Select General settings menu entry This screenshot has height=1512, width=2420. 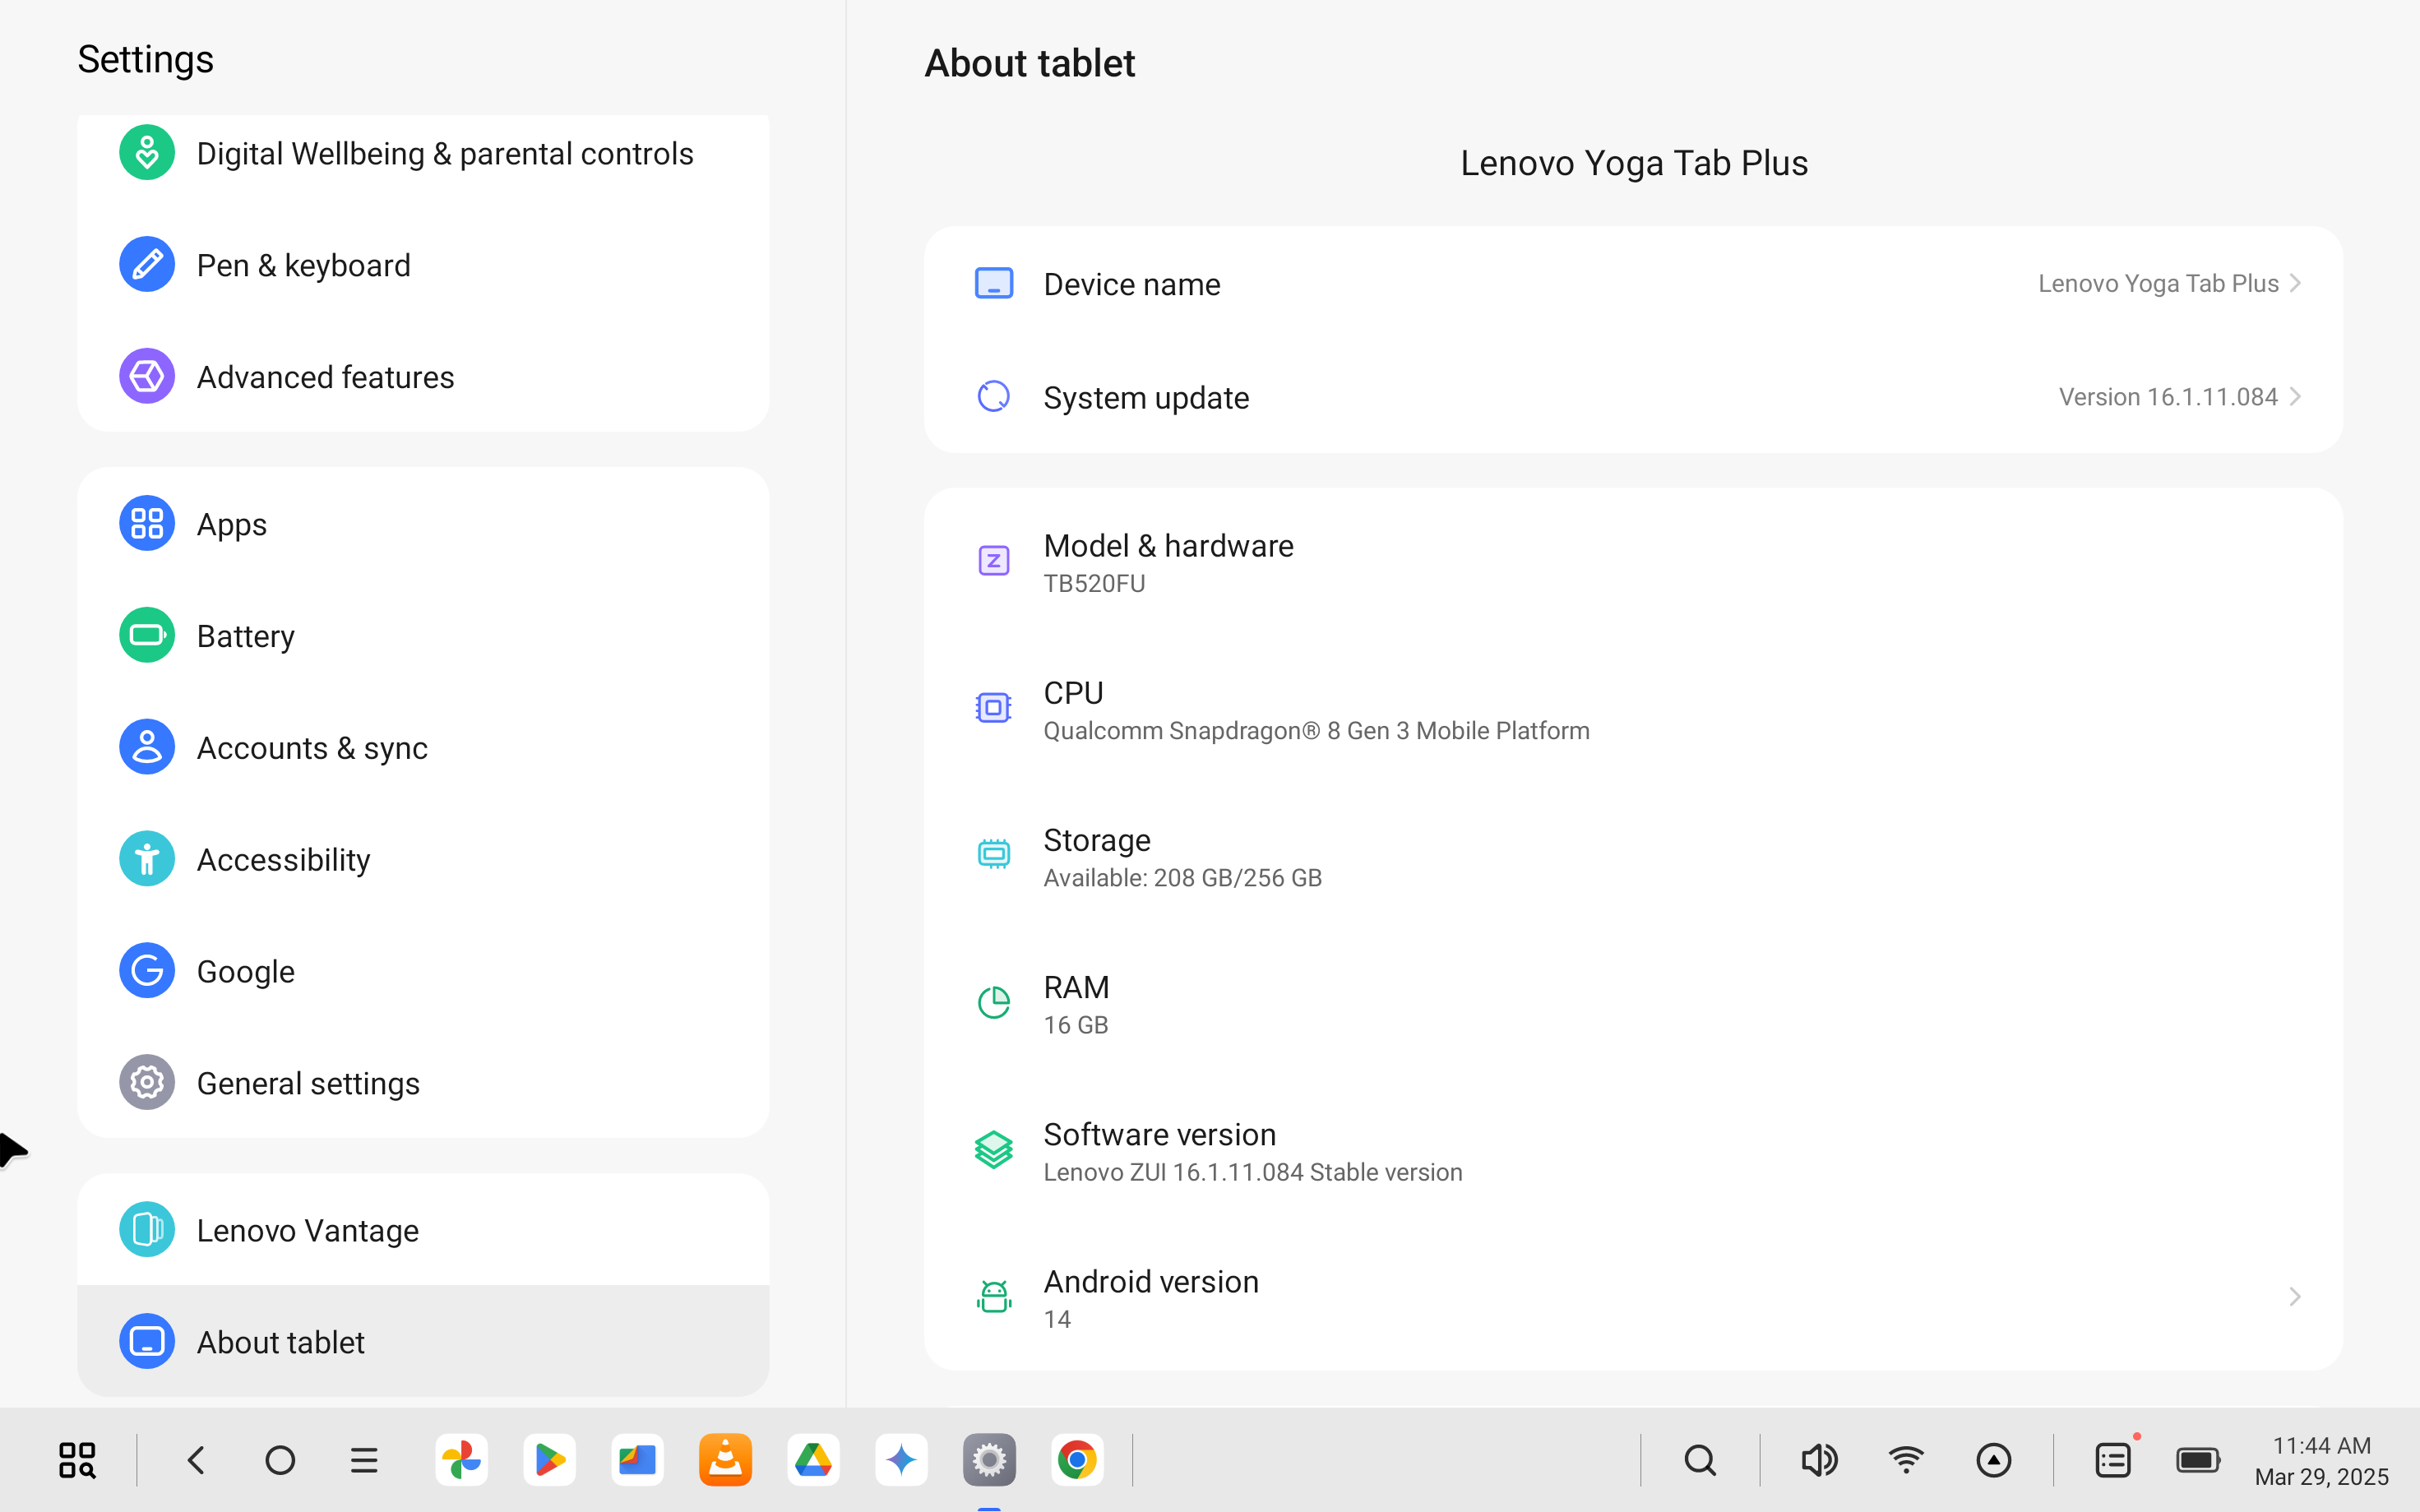coord(423,1082)
